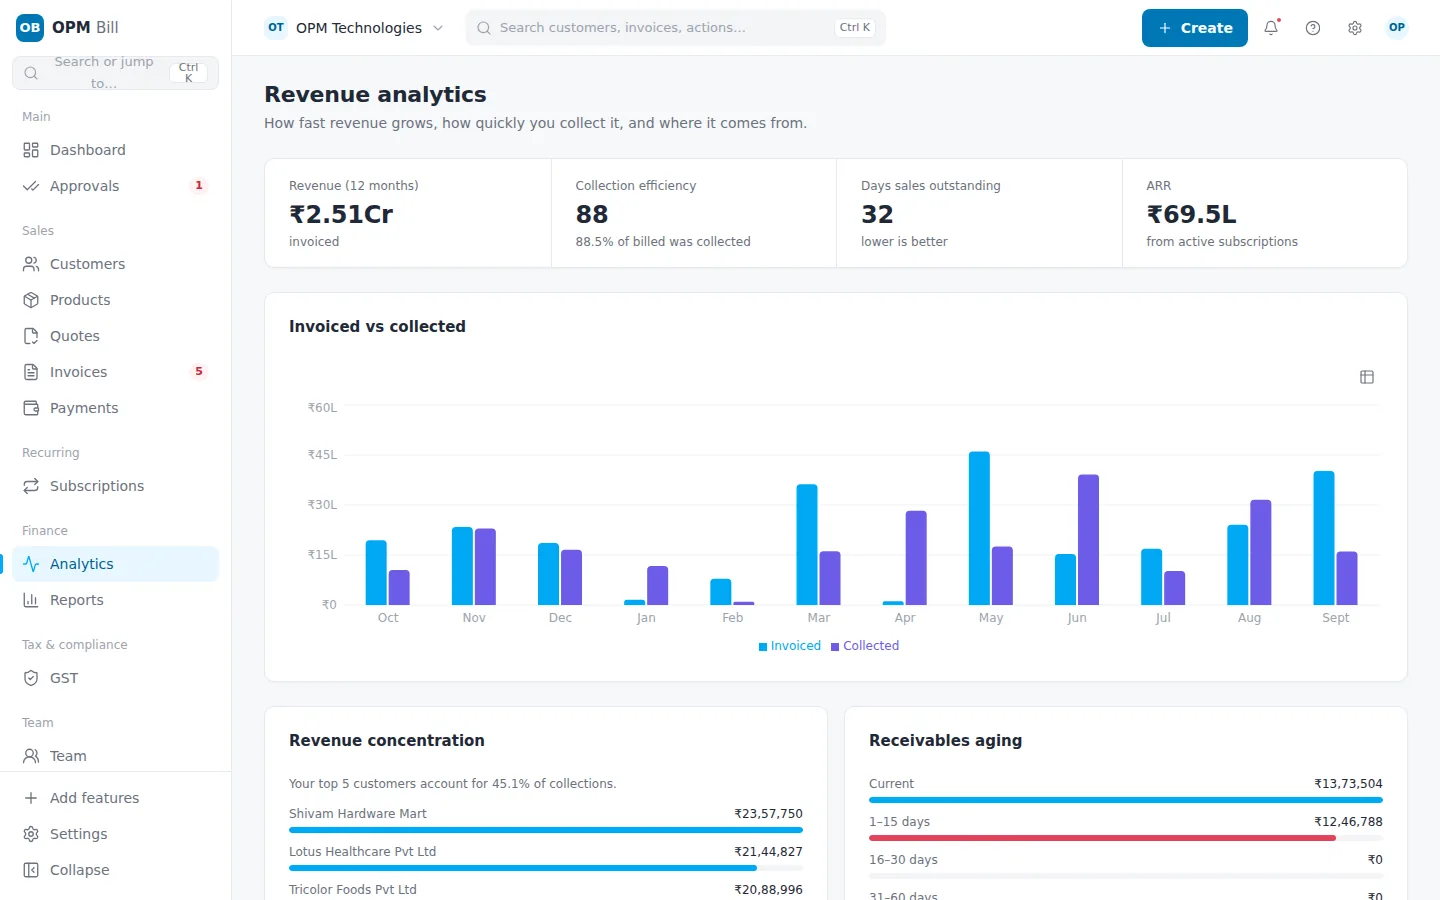Viewport: 1440px width, 900px height.
Task: Open the Approvals page
Action: (x=115, y=186)
